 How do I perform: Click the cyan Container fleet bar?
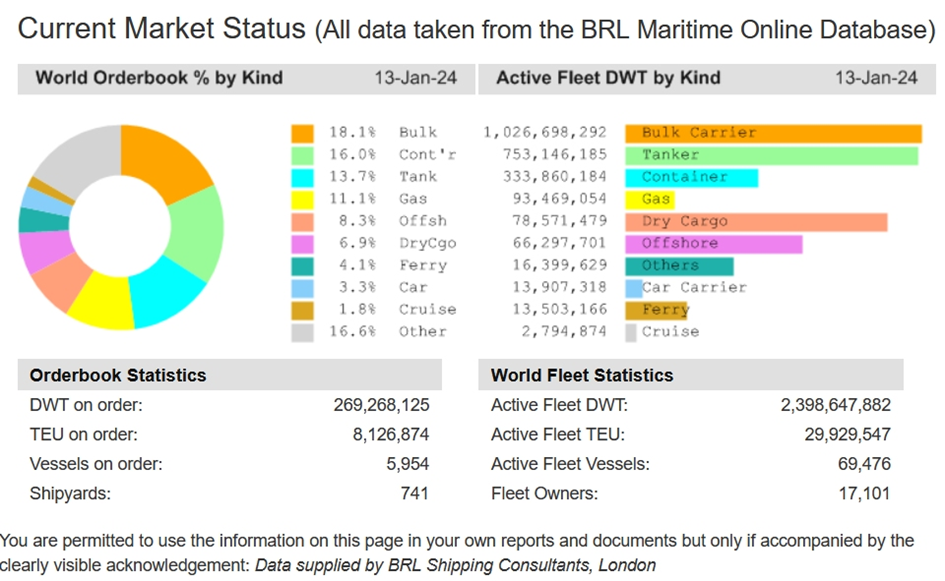coord(691,177)
